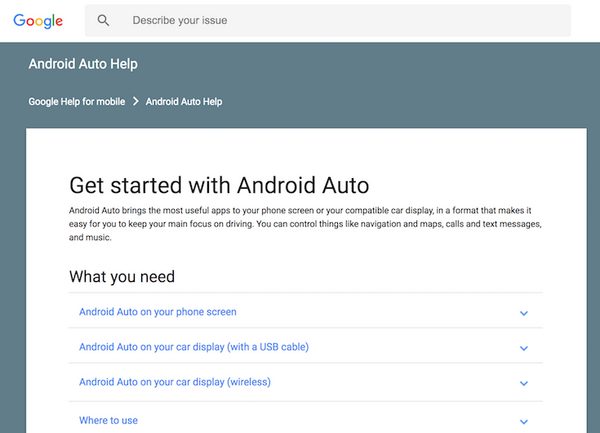Go to Google Help for mobile breadcrumb
Screen dimensions: 600x433
75,101
